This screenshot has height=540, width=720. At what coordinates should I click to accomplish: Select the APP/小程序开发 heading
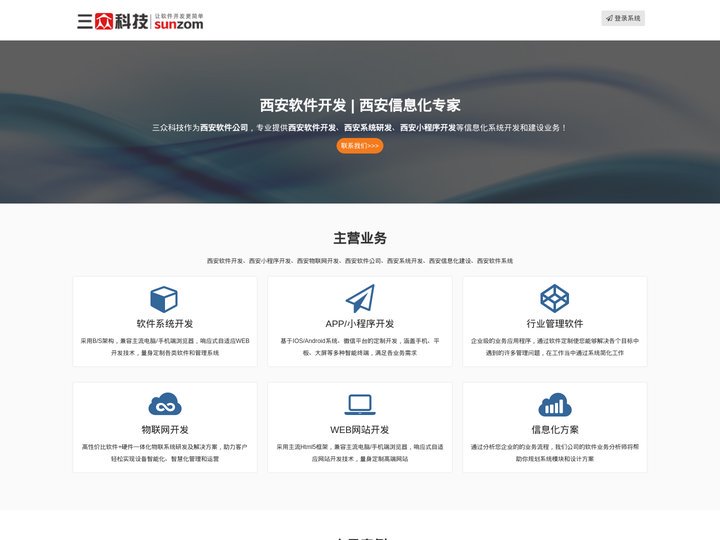coord(360,324)
